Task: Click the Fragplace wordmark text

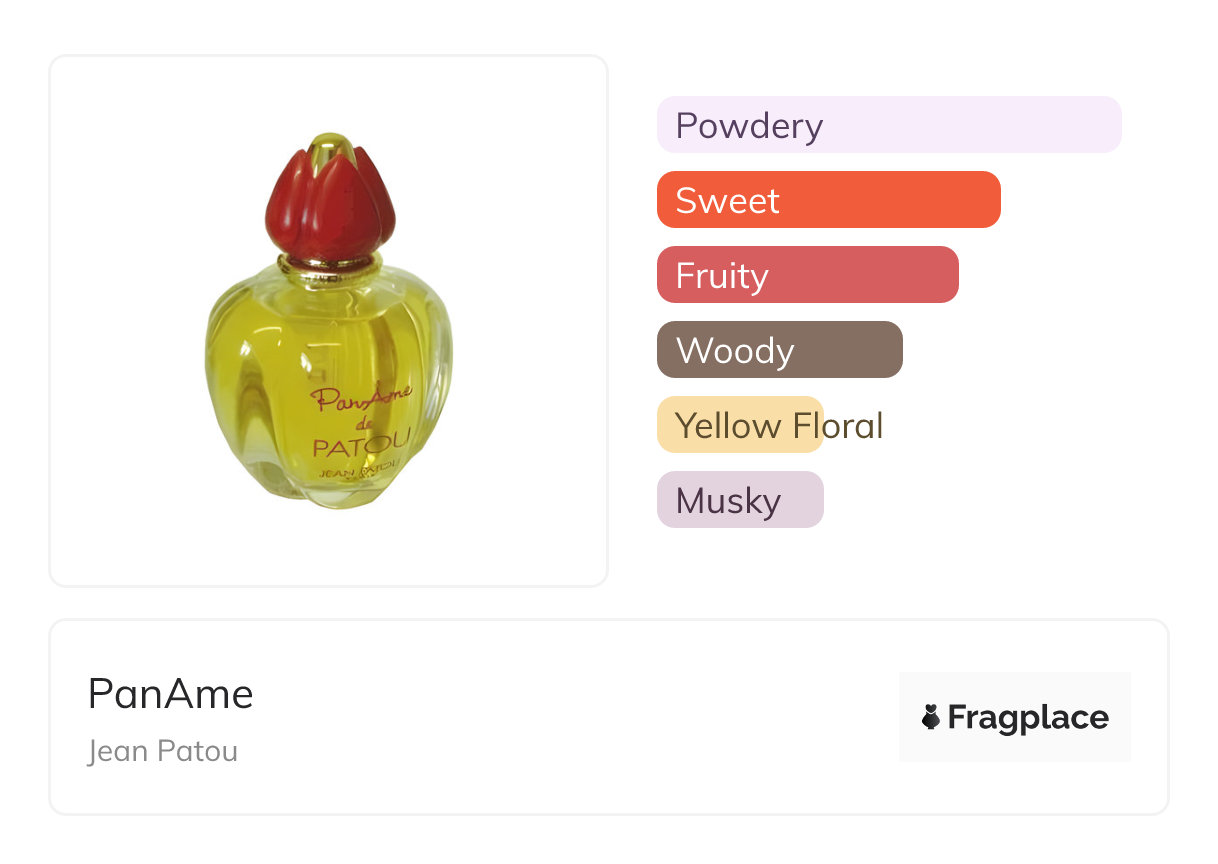Action: click(1027, 718)
